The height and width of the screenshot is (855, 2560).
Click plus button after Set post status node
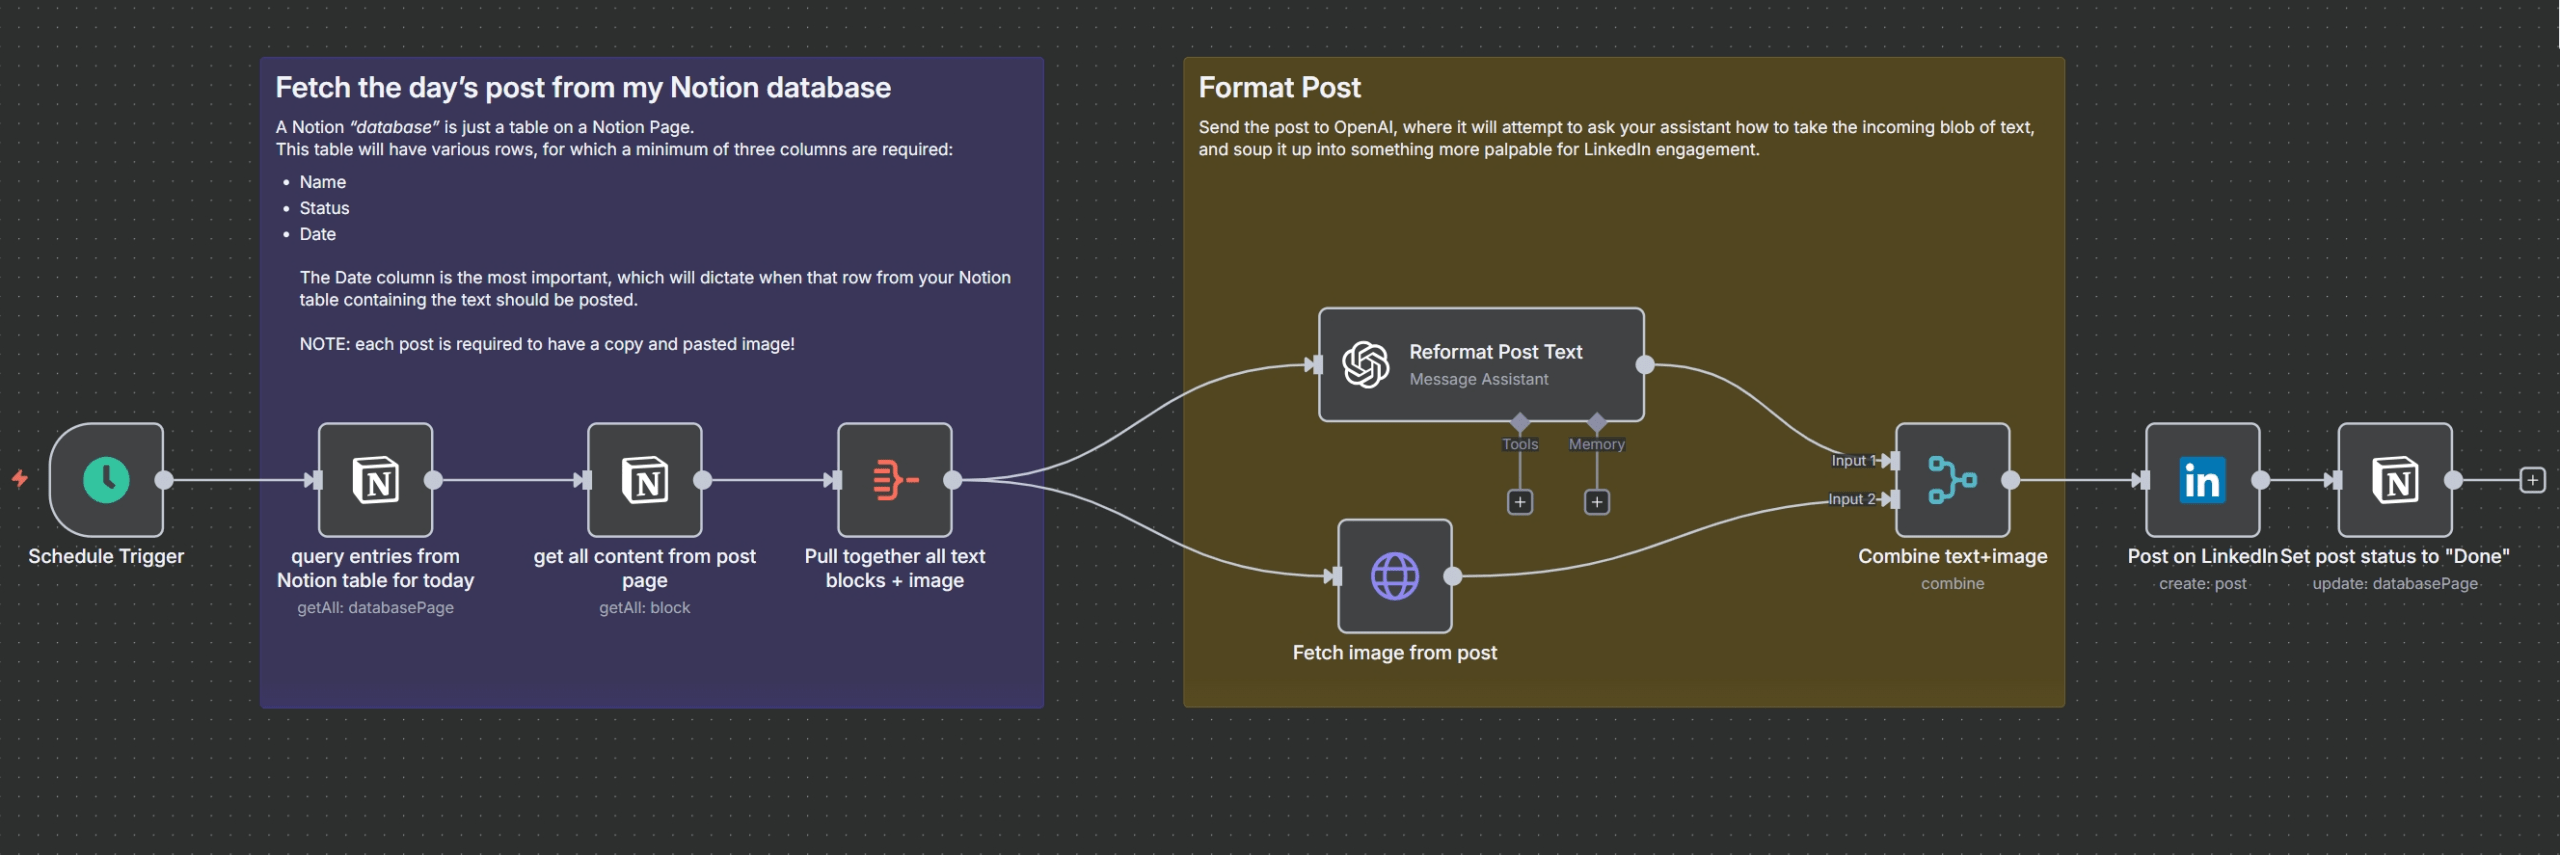tap(2532, 480)
